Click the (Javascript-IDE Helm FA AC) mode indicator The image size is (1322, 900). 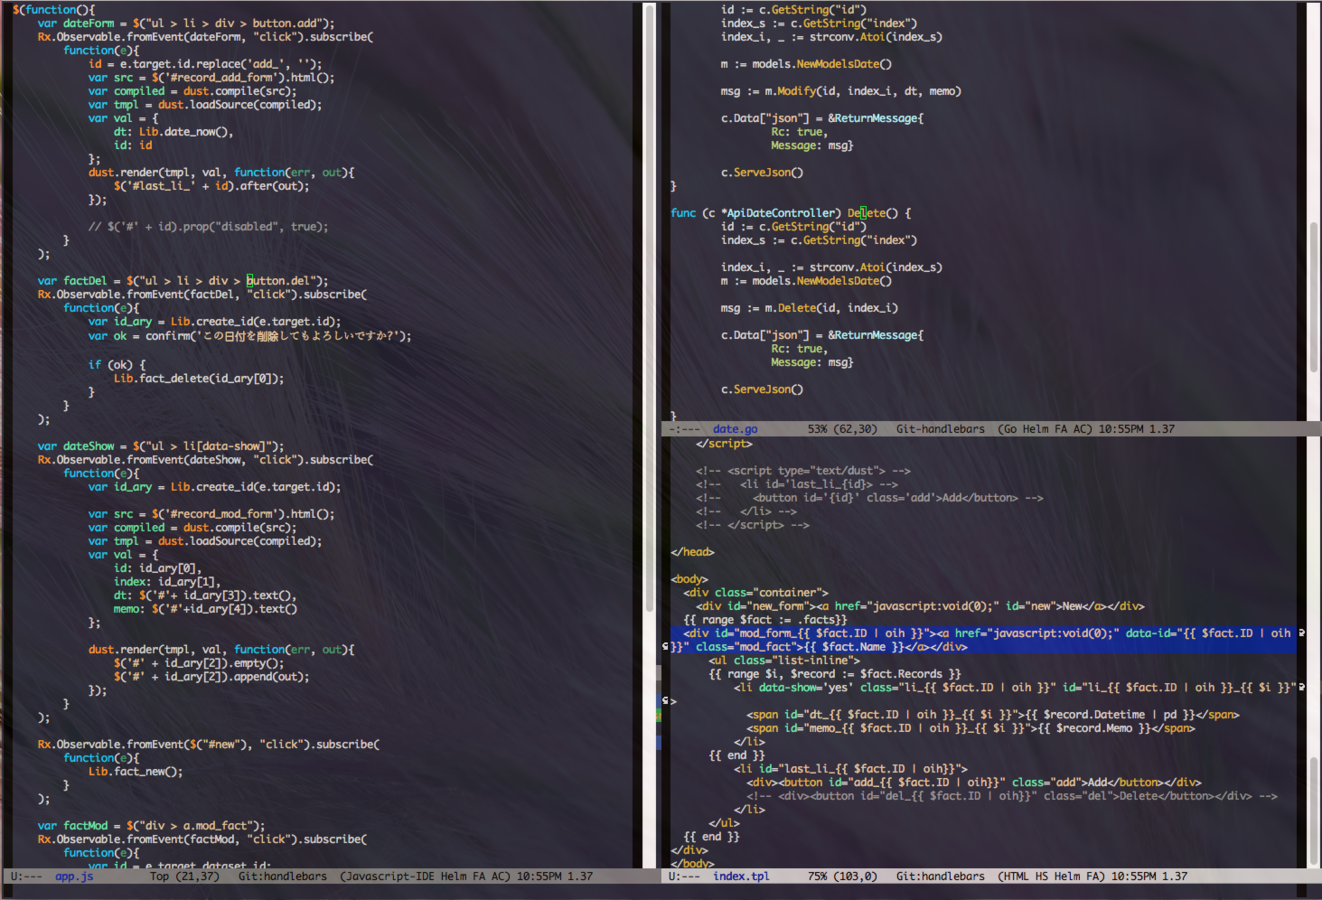click(425, 876)
